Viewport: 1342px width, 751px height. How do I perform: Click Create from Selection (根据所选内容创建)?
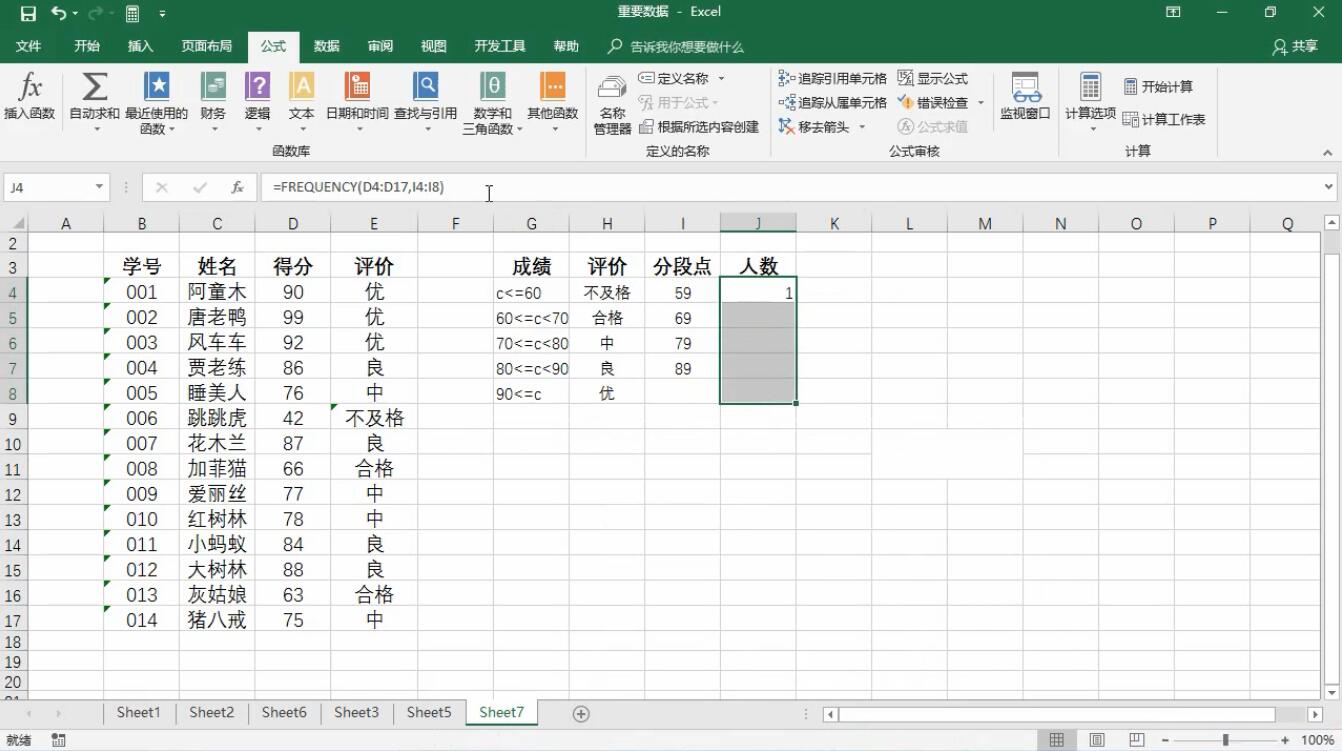pos(699,127)
